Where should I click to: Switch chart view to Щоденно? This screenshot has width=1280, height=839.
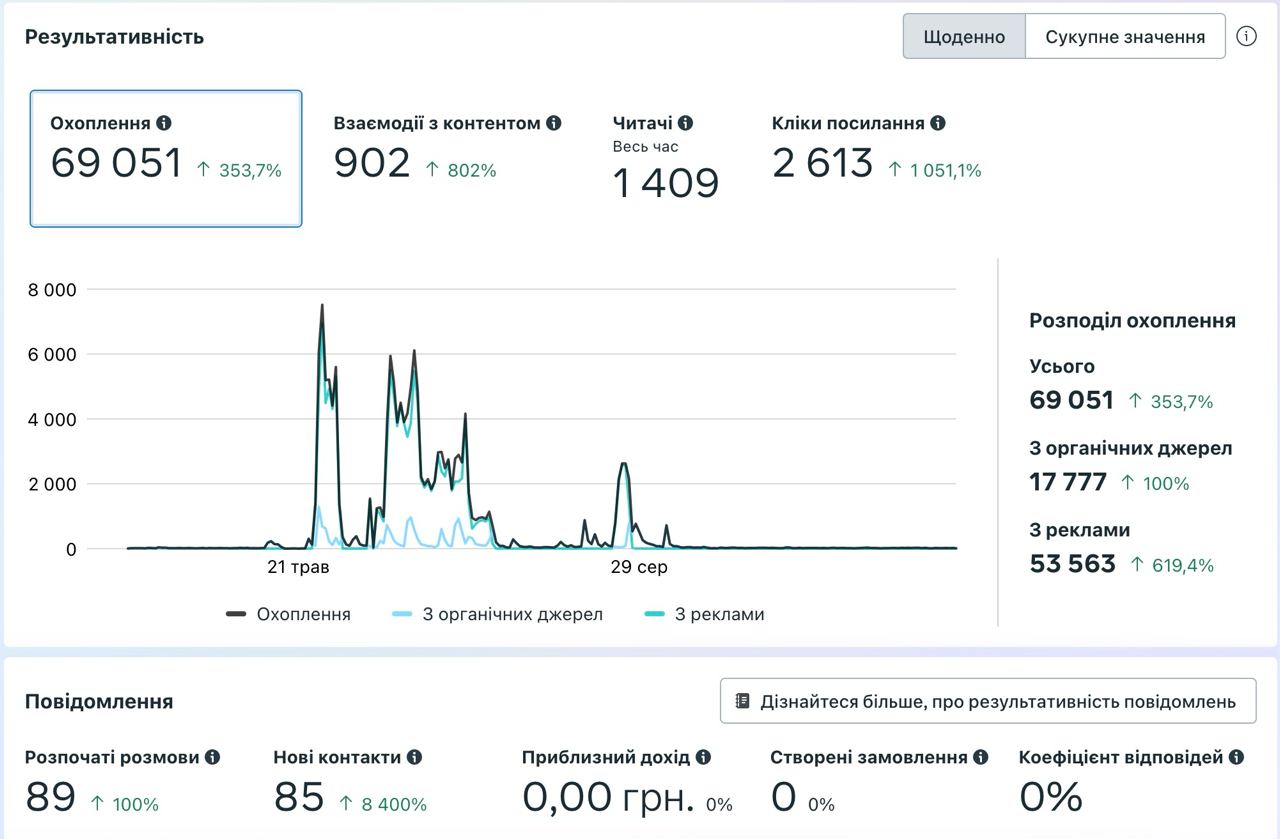click(964, 36)
